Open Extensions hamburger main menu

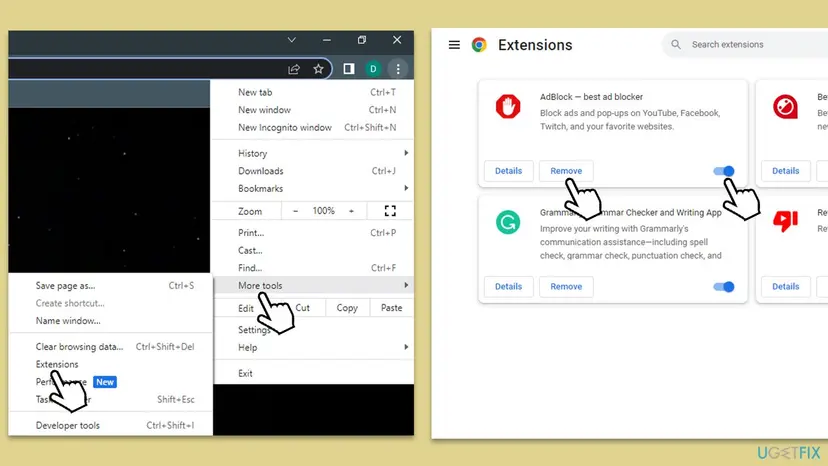tap(454, 45)
